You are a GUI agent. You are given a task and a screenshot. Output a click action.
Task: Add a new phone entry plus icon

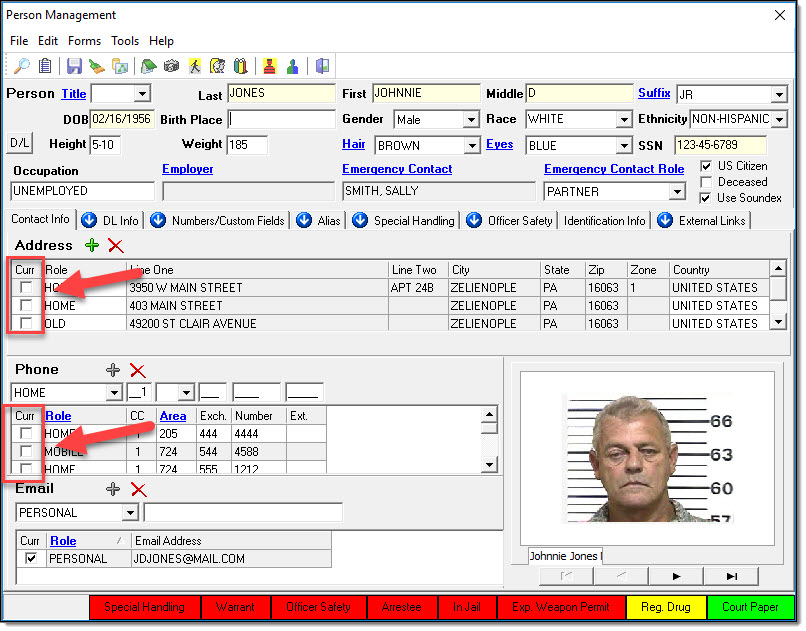pyautogui.click(x=113, y=370)
